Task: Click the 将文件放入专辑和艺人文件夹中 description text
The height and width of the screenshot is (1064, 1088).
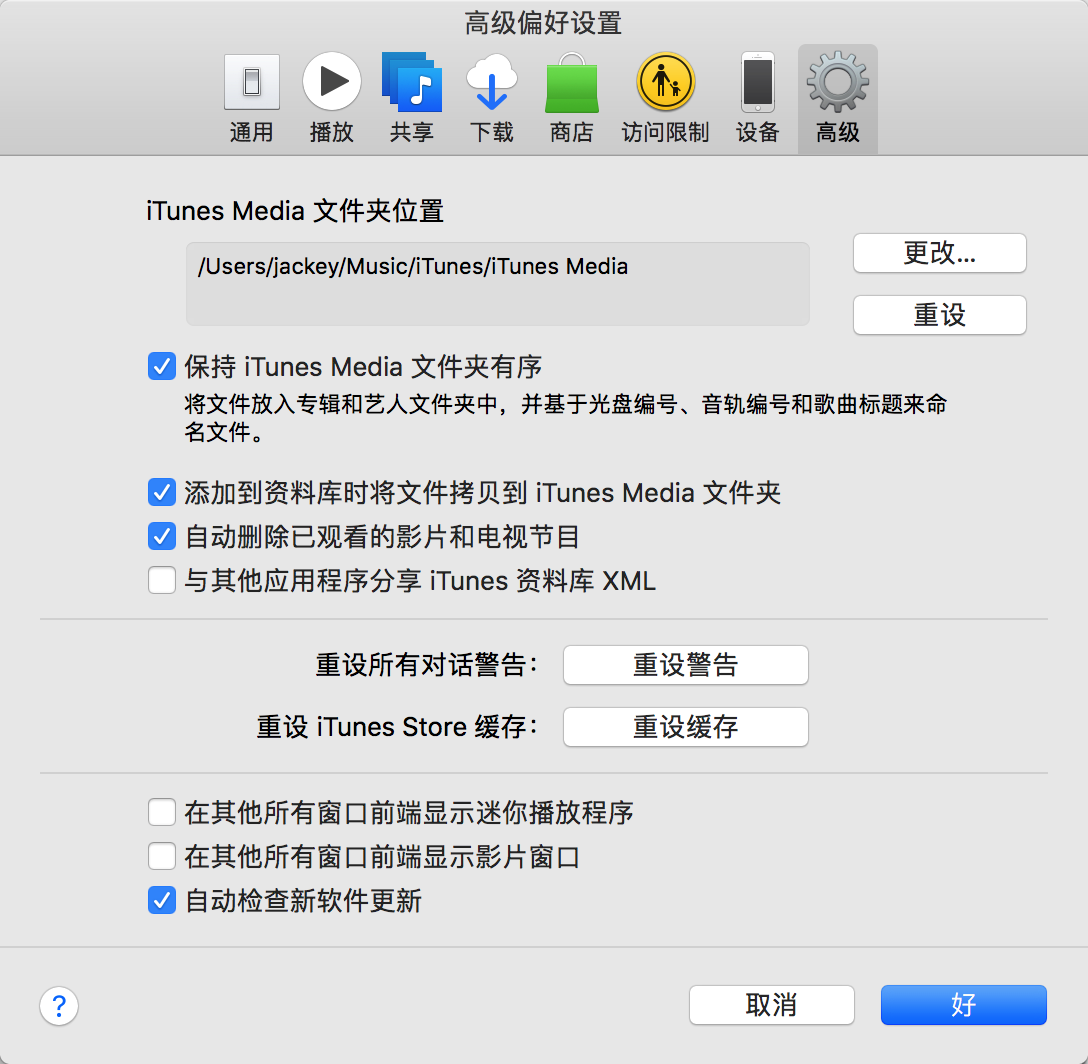Action: coord(566,418)
